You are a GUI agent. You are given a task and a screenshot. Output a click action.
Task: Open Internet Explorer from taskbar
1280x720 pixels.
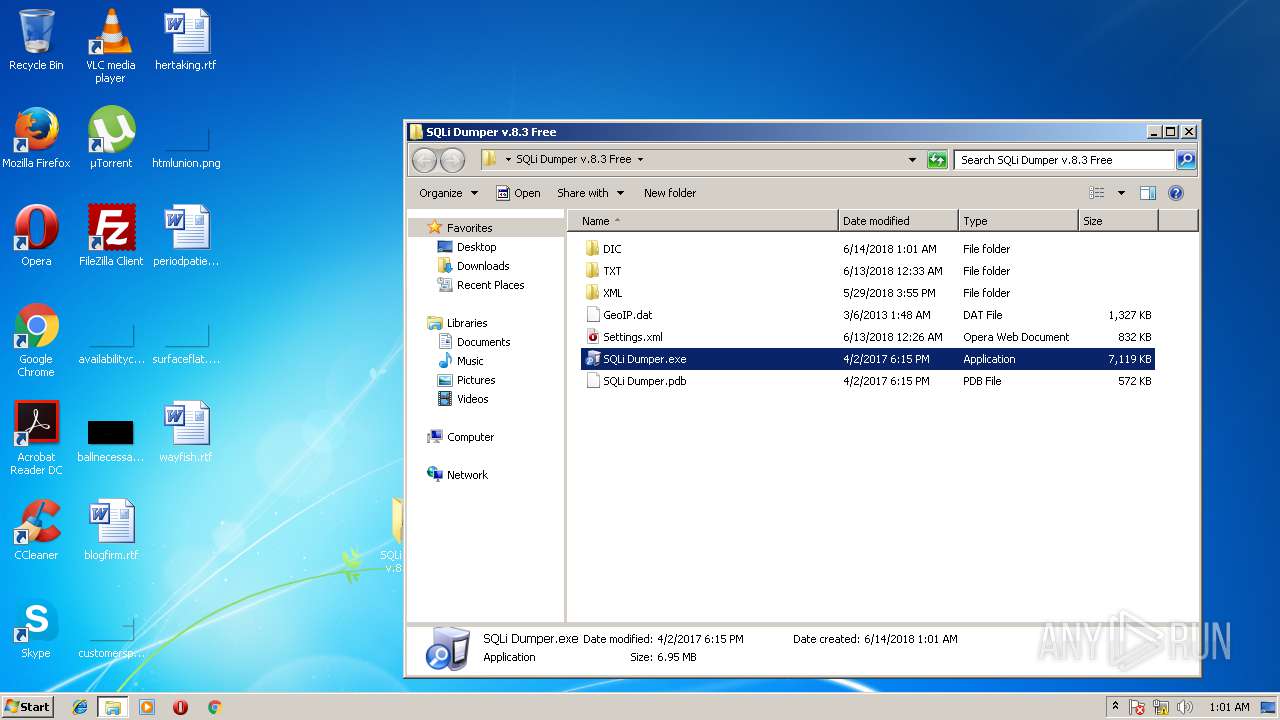[80, 707]
